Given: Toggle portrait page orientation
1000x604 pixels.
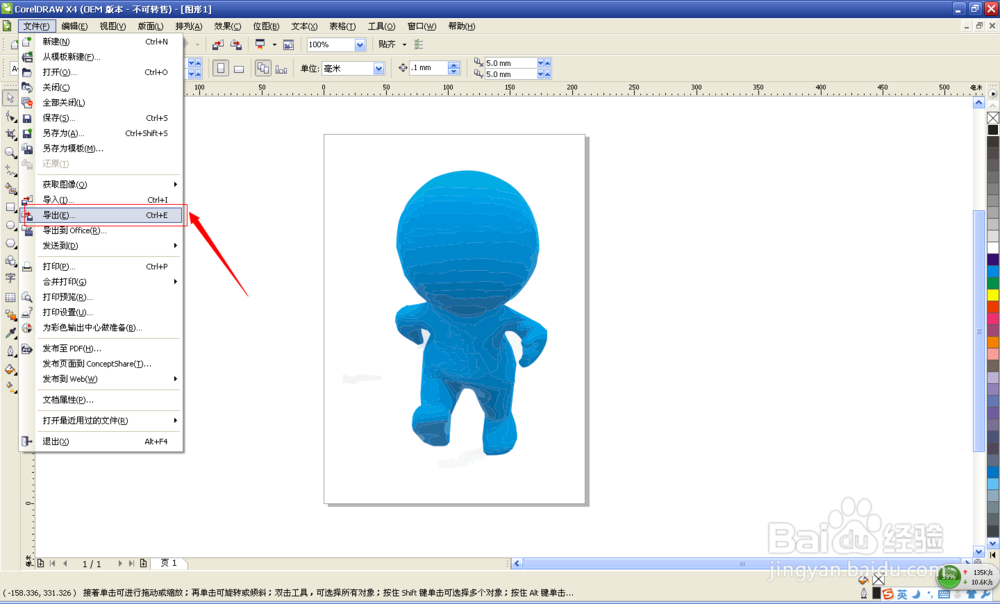Looking at the screenshot, I should (221, 68).
